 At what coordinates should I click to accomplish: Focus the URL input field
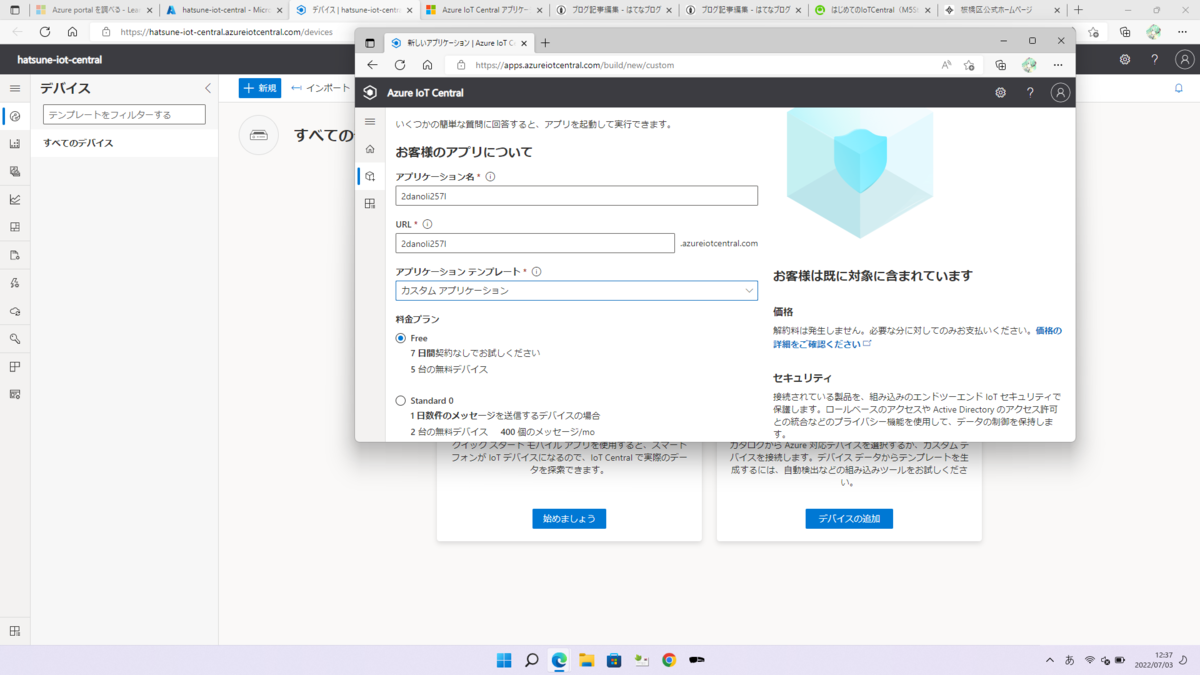(x=535, y=243)
